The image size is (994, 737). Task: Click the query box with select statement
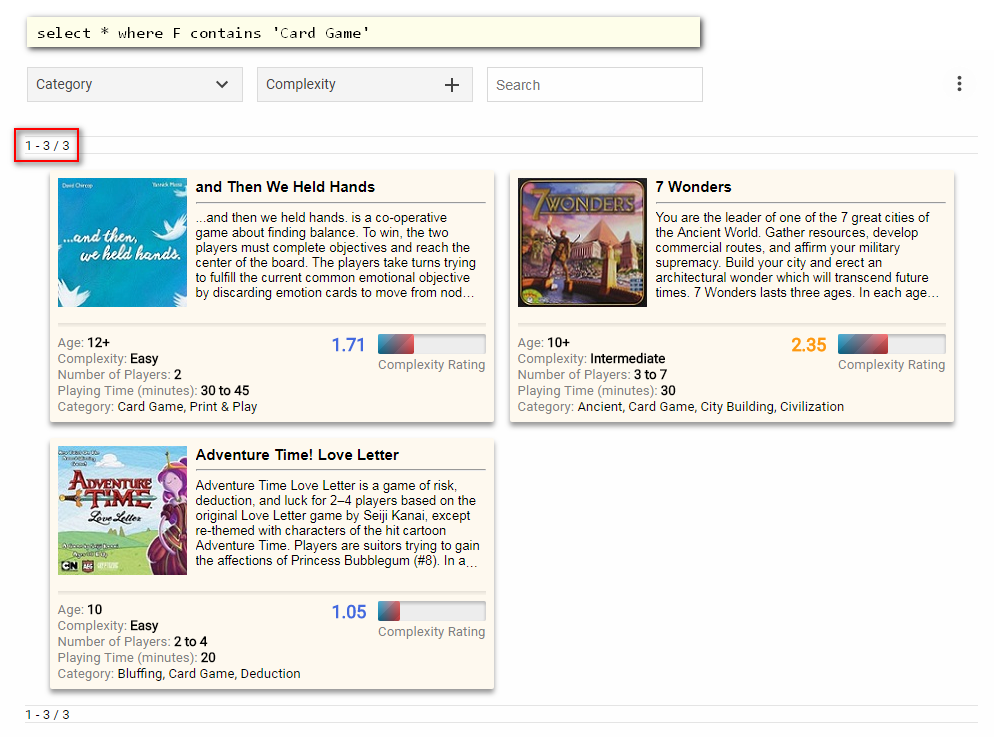tap(363, 32)
